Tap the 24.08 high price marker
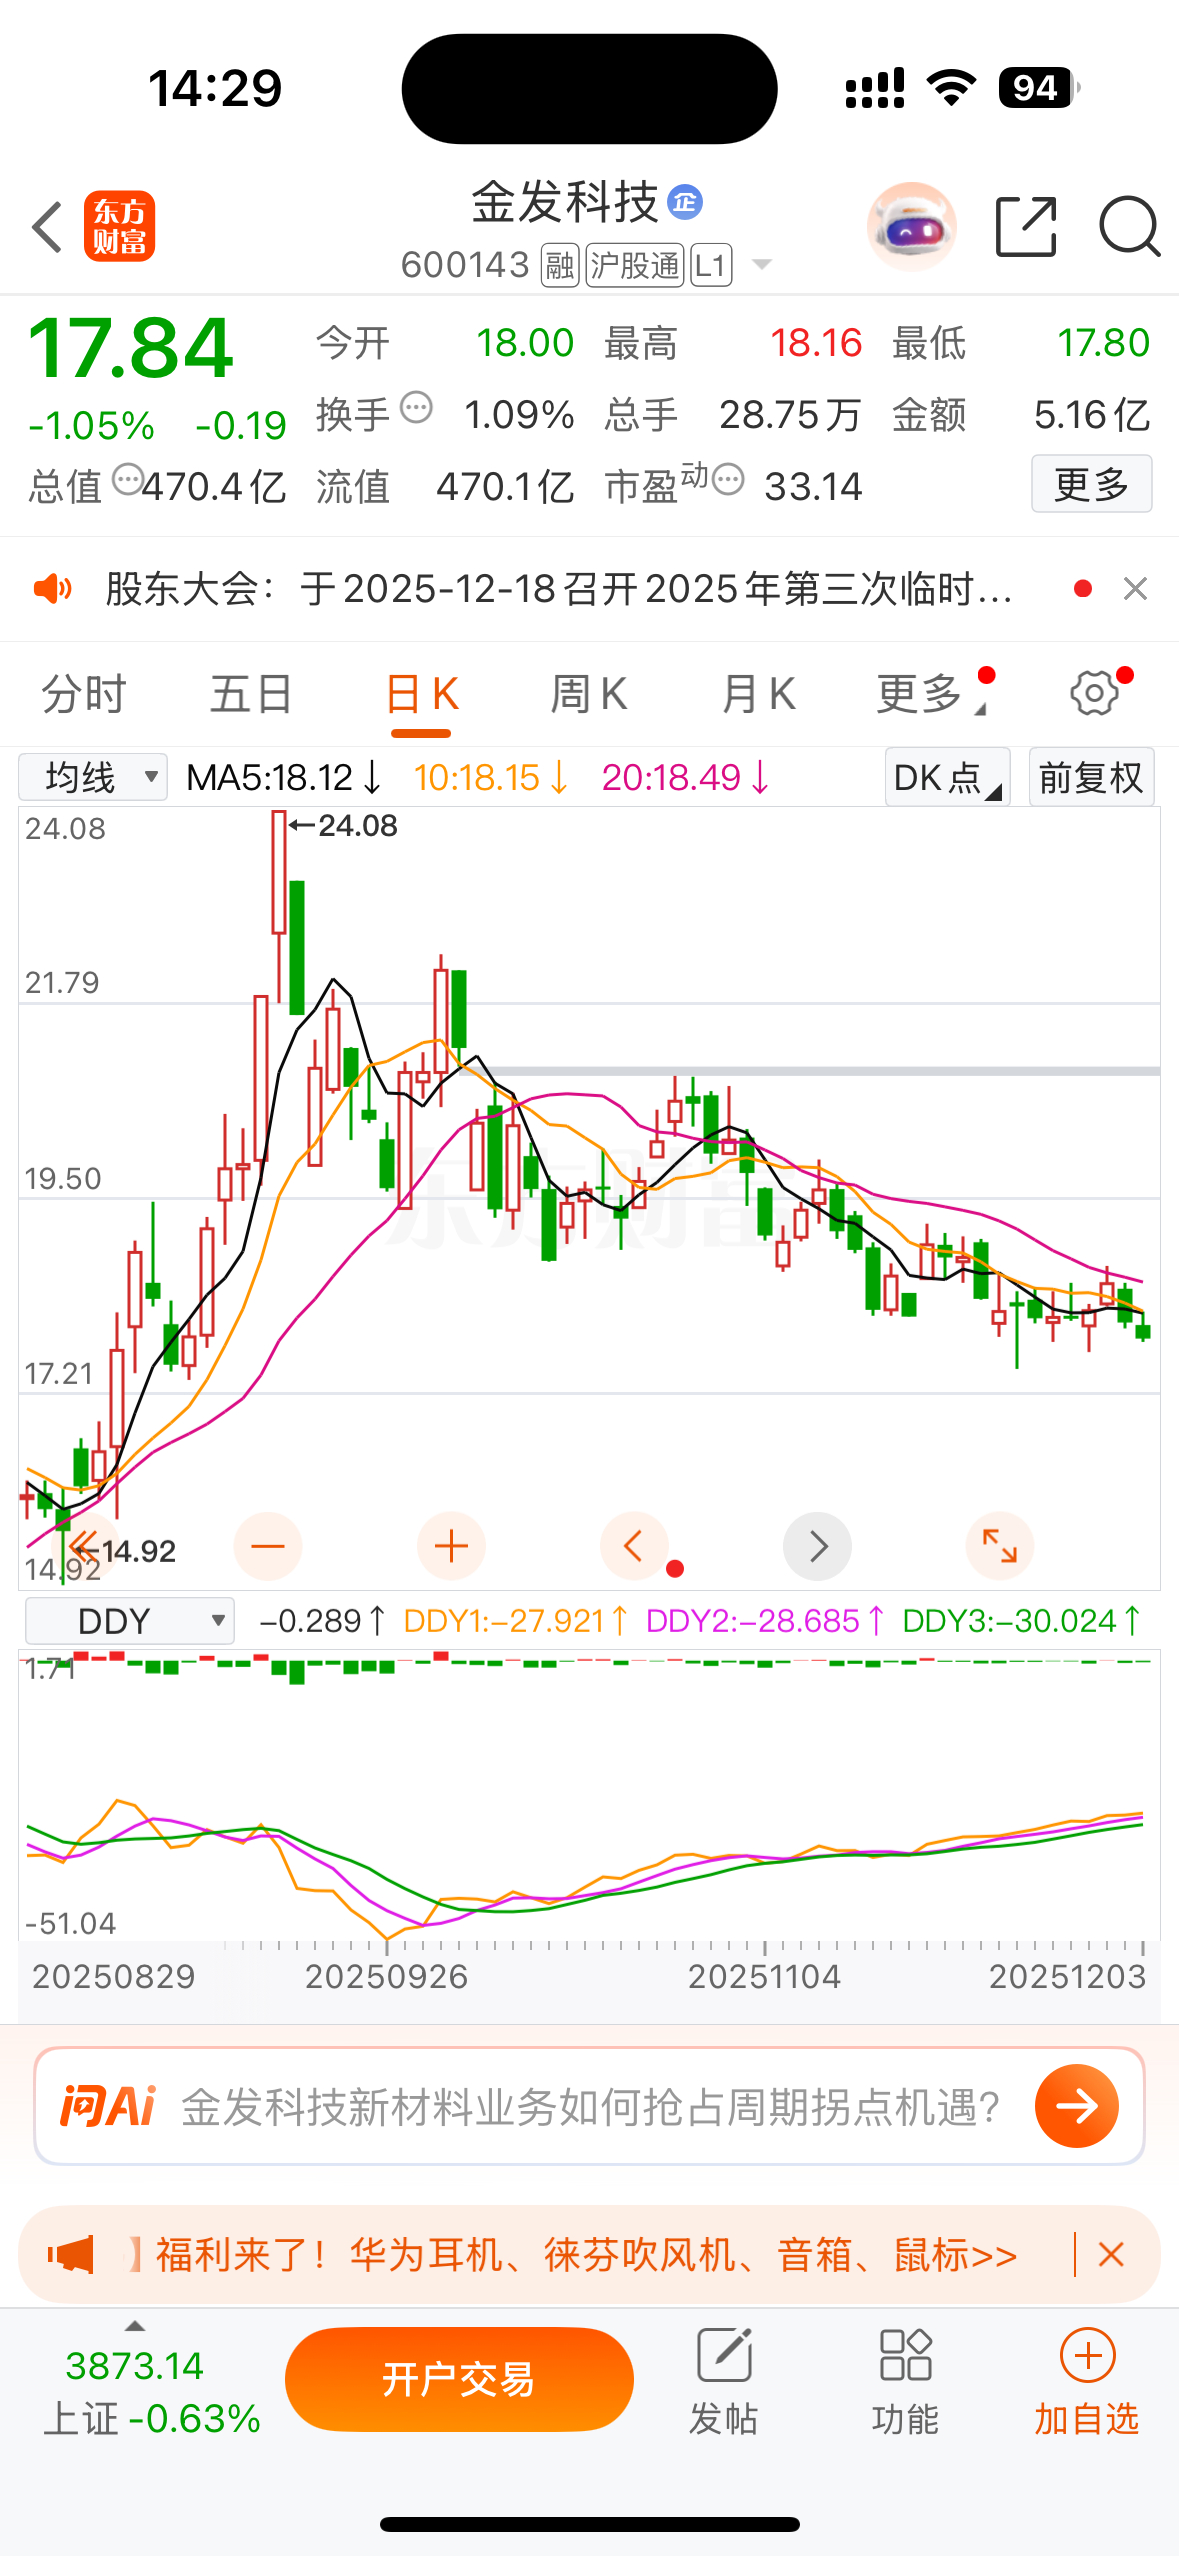The image size is (1179, 2556). click(x=345, y=826)
